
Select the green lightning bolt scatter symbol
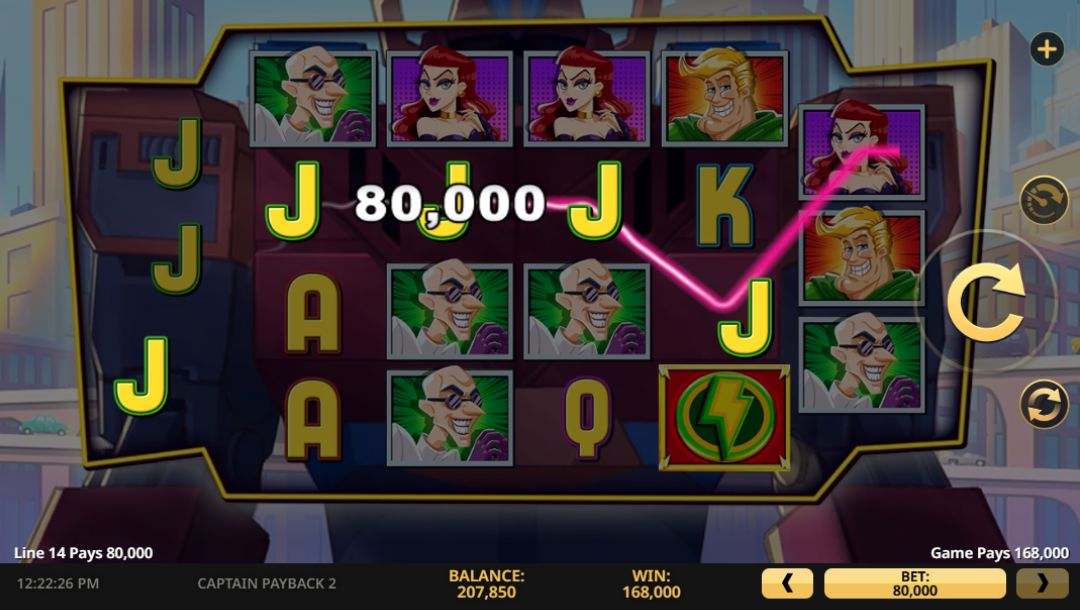[724, 417]
